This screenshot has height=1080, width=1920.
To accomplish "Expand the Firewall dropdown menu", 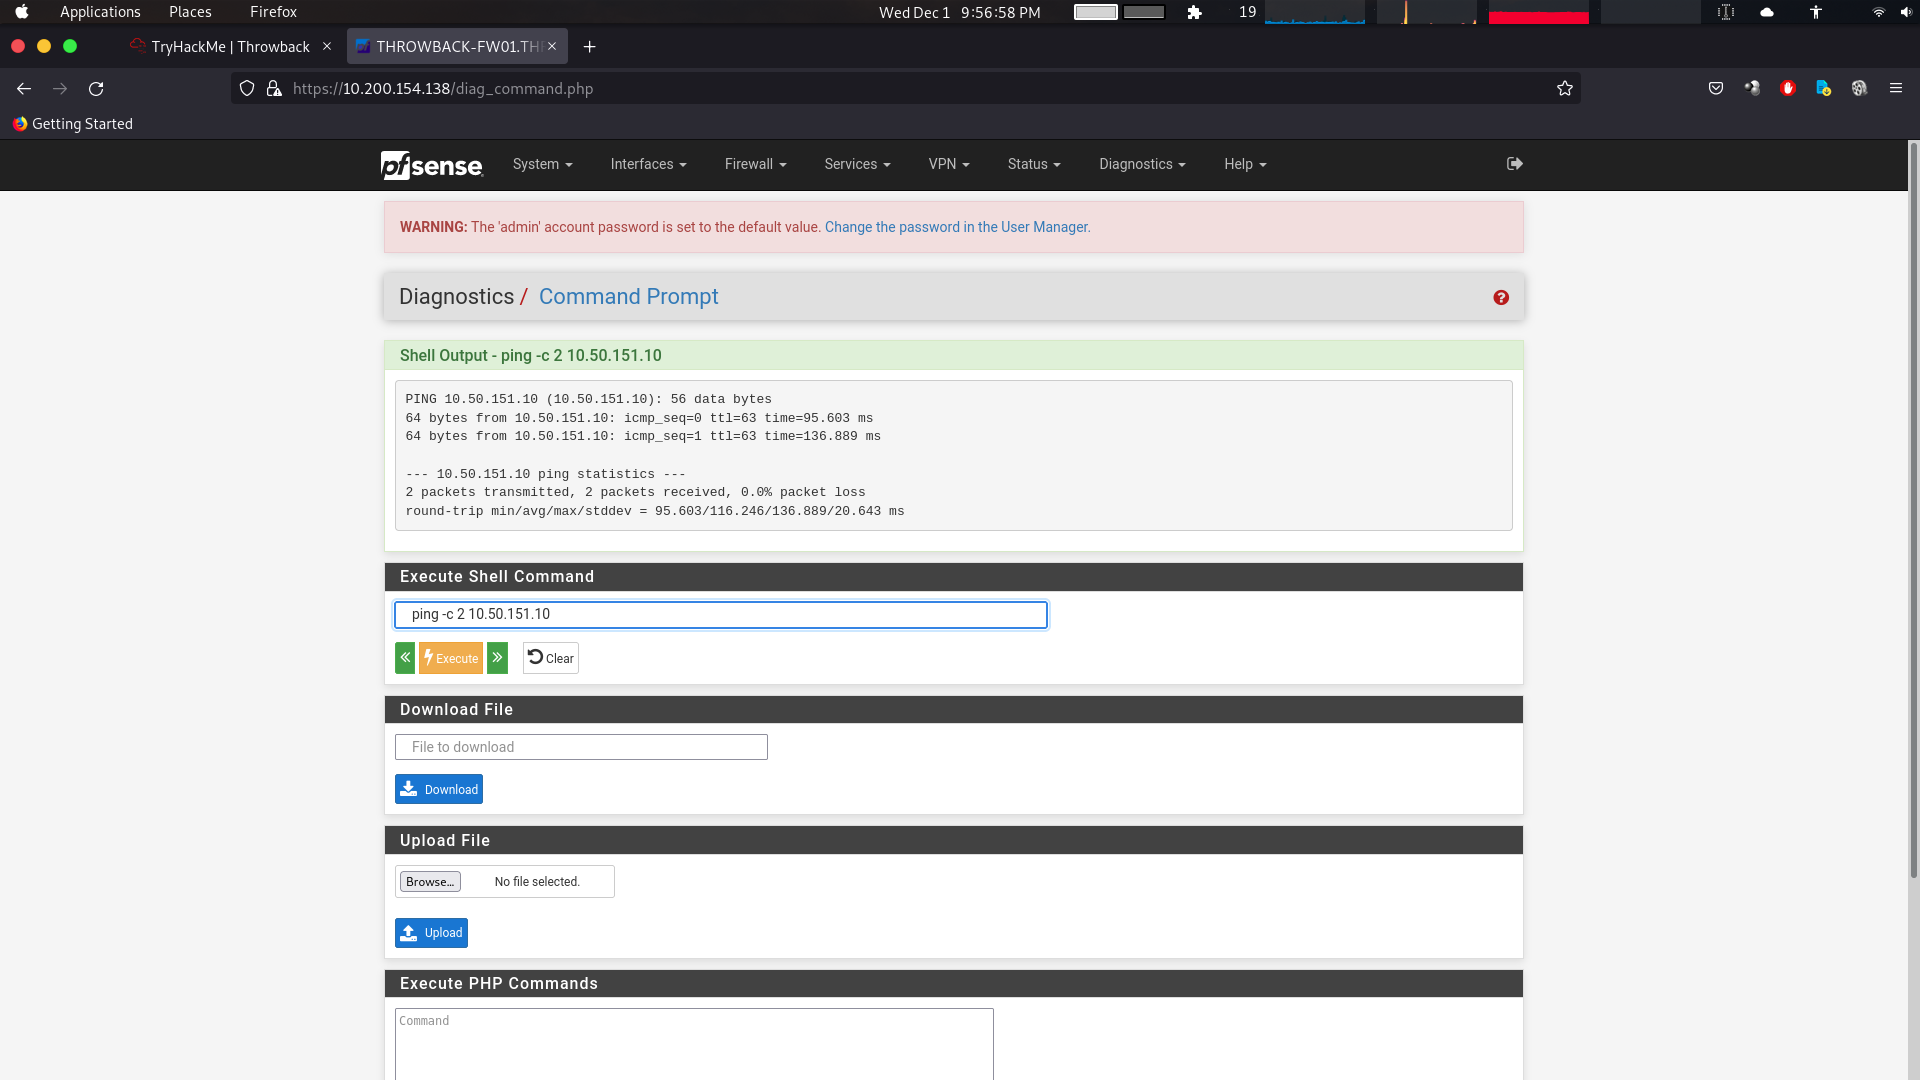I will pos(755,165).
